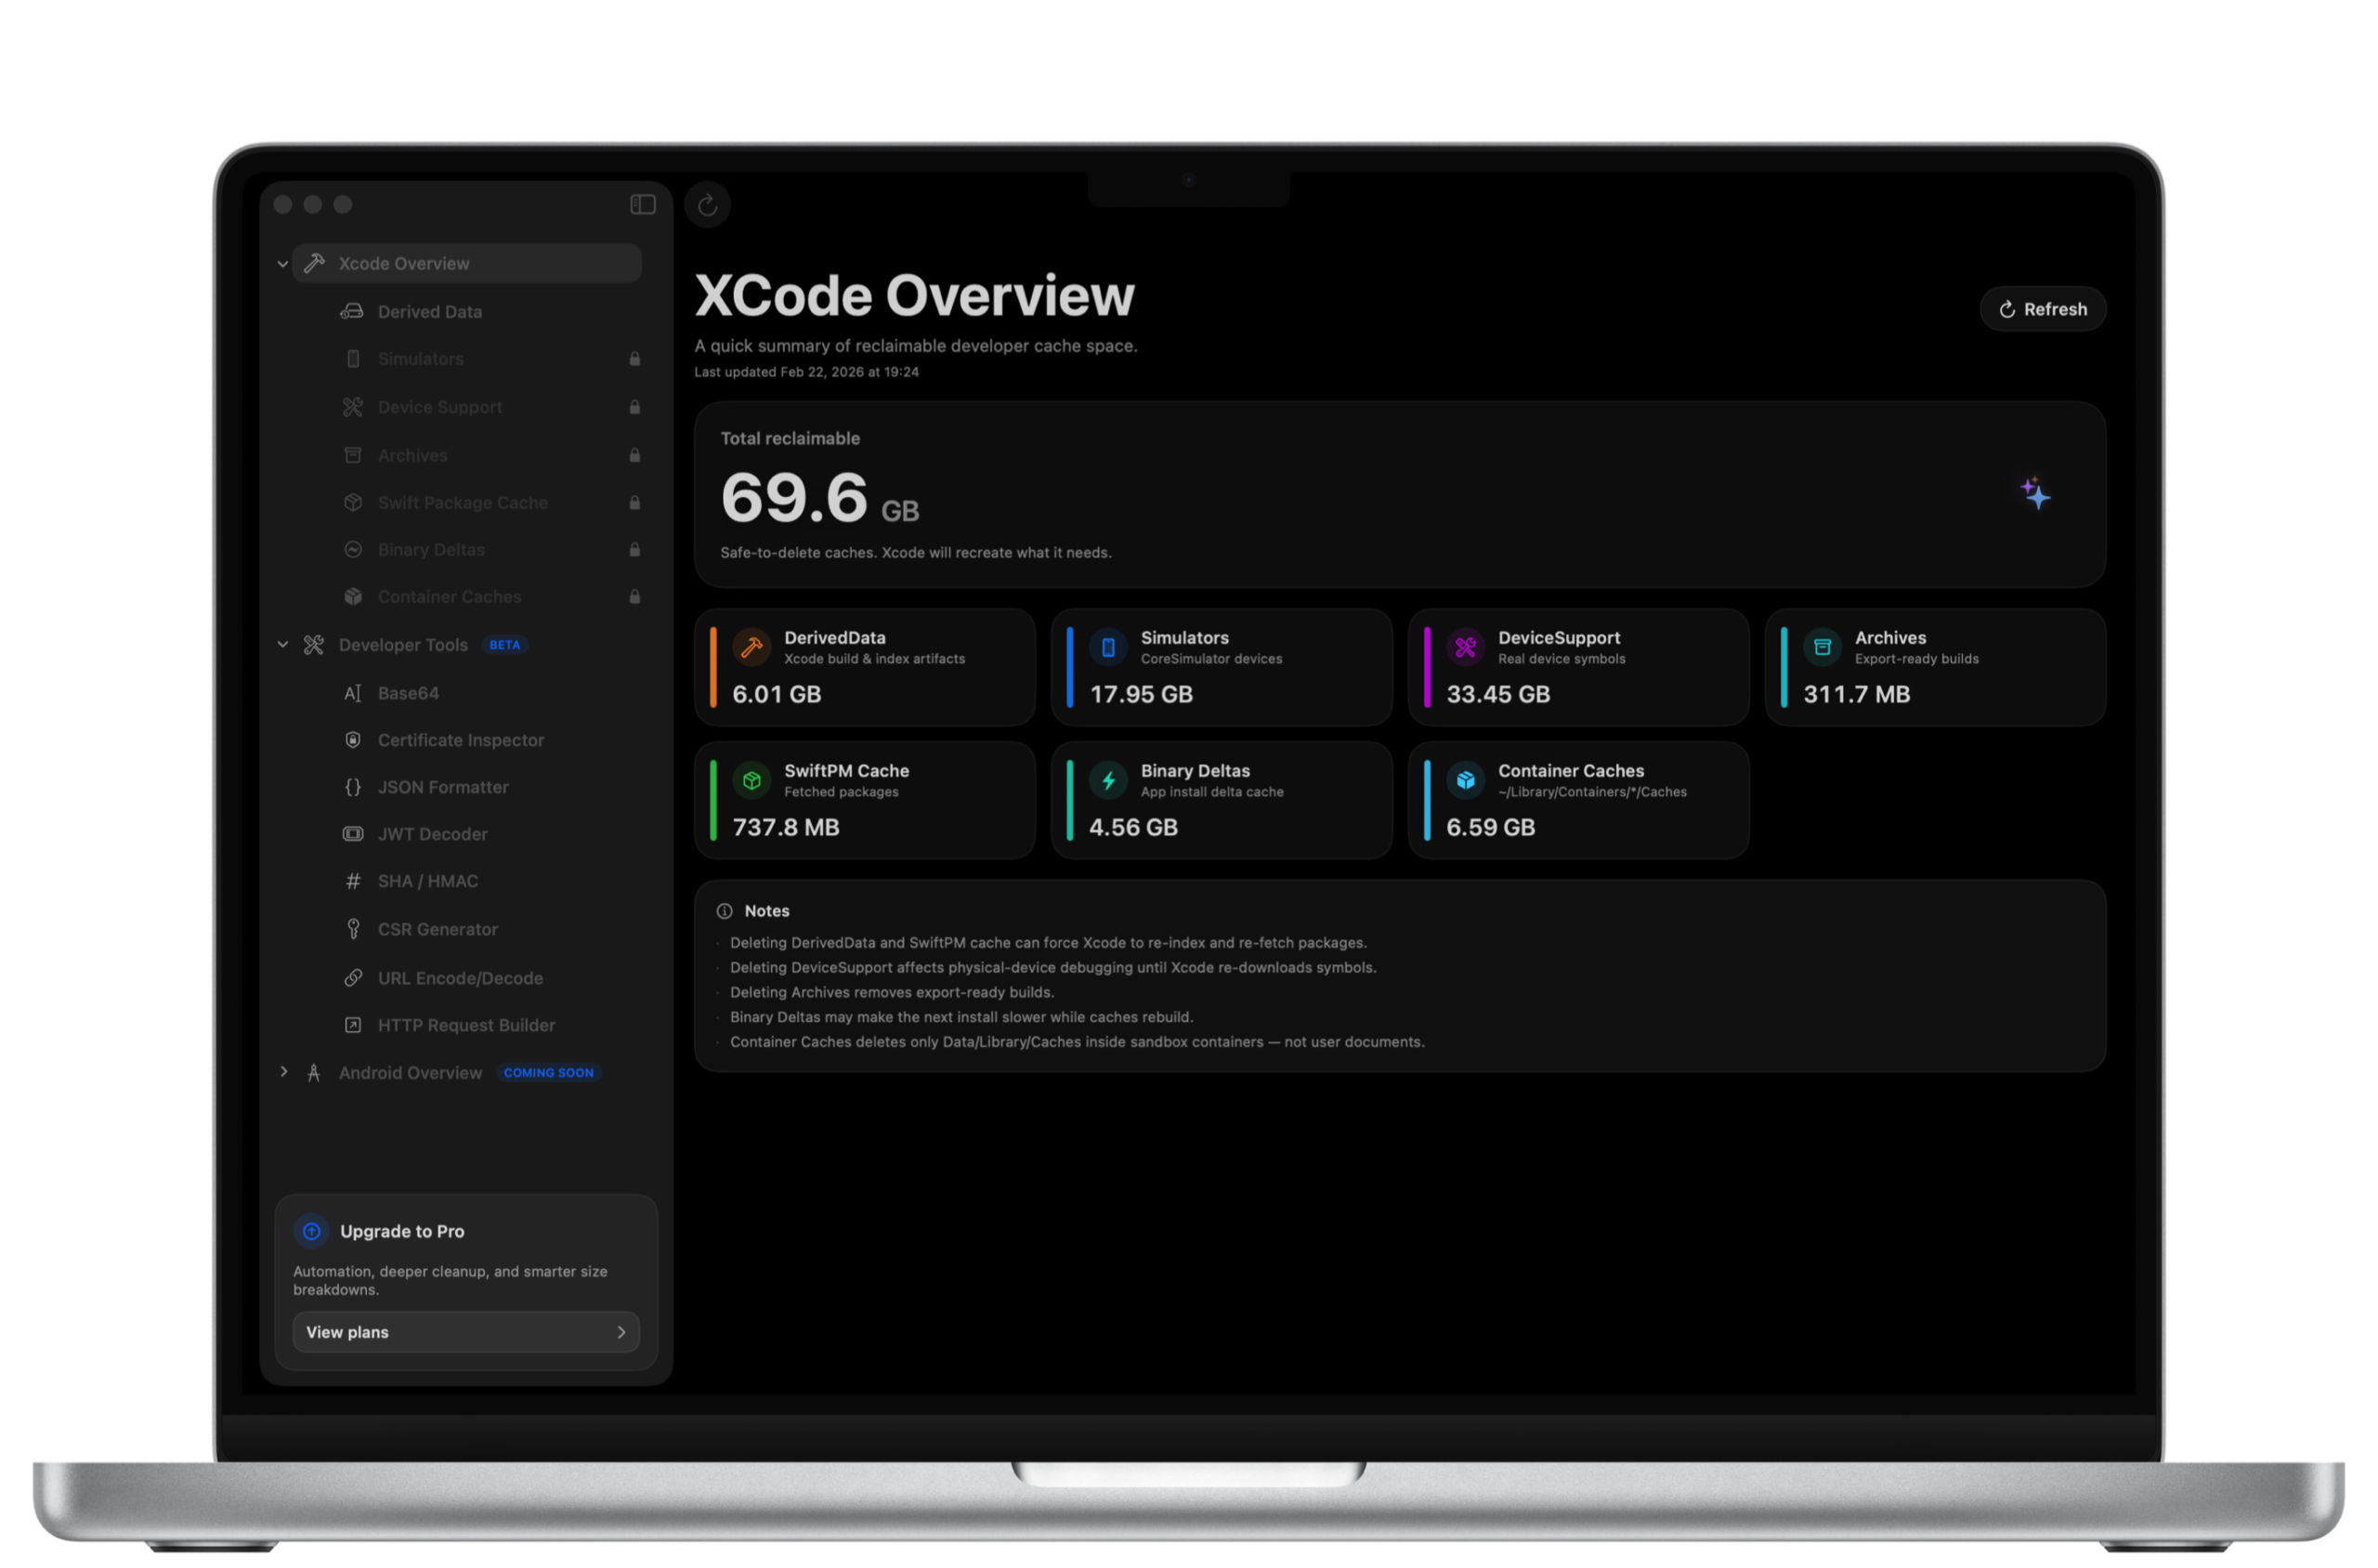
Task: Click the Binary Deltas lightning icon
Action: [x=1107, y=781]
